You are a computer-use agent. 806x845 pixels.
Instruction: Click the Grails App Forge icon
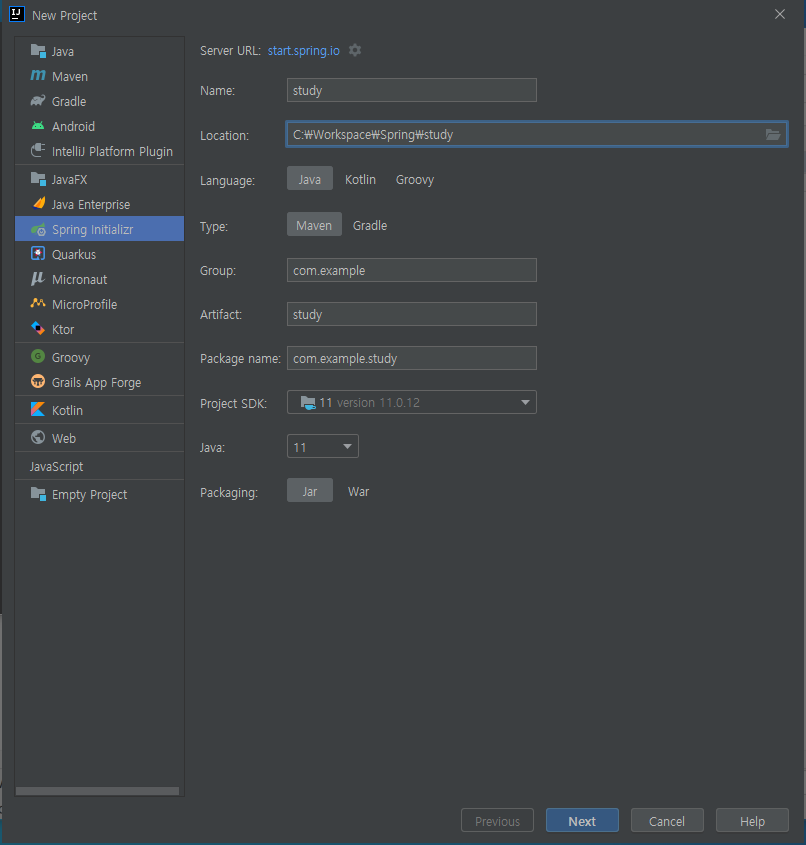point(38,382)
